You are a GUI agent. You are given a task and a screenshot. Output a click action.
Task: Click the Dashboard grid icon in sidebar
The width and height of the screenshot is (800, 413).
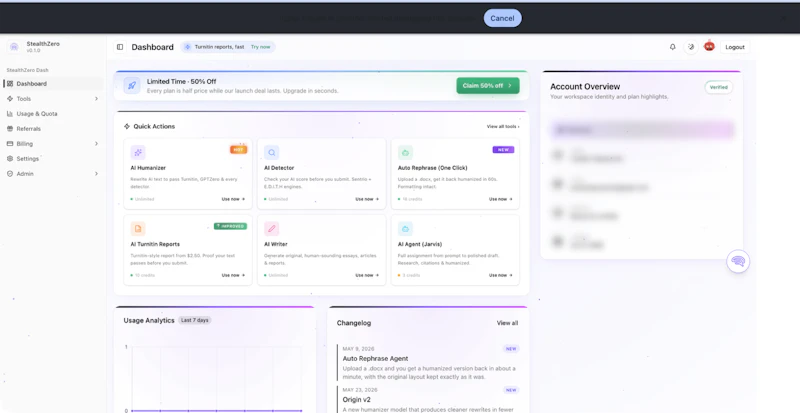[10, 84]
